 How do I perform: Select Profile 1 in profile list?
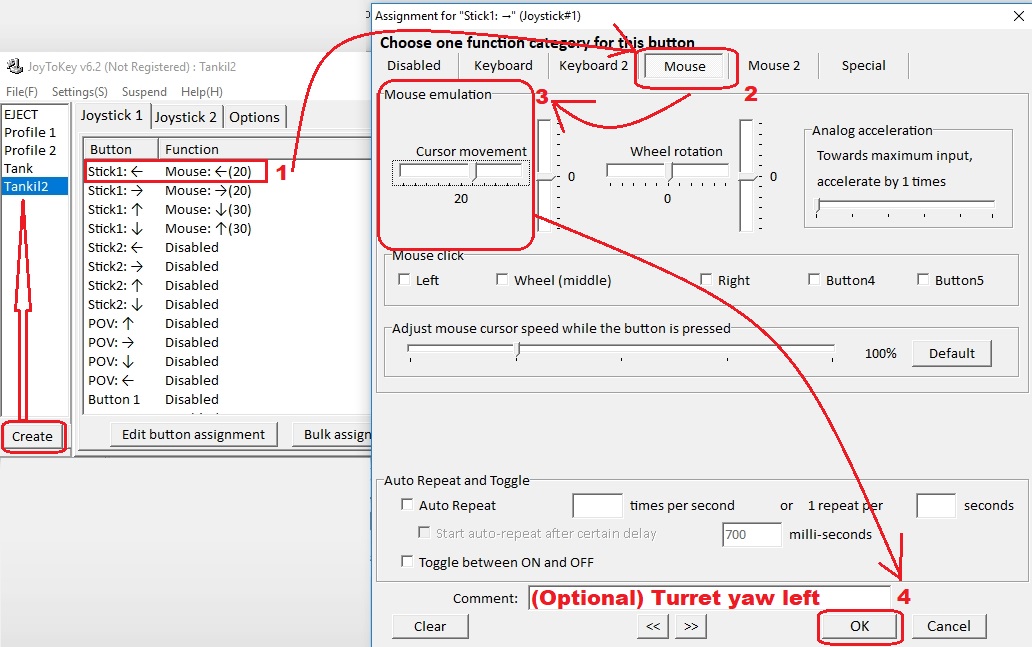click(35, 132)
